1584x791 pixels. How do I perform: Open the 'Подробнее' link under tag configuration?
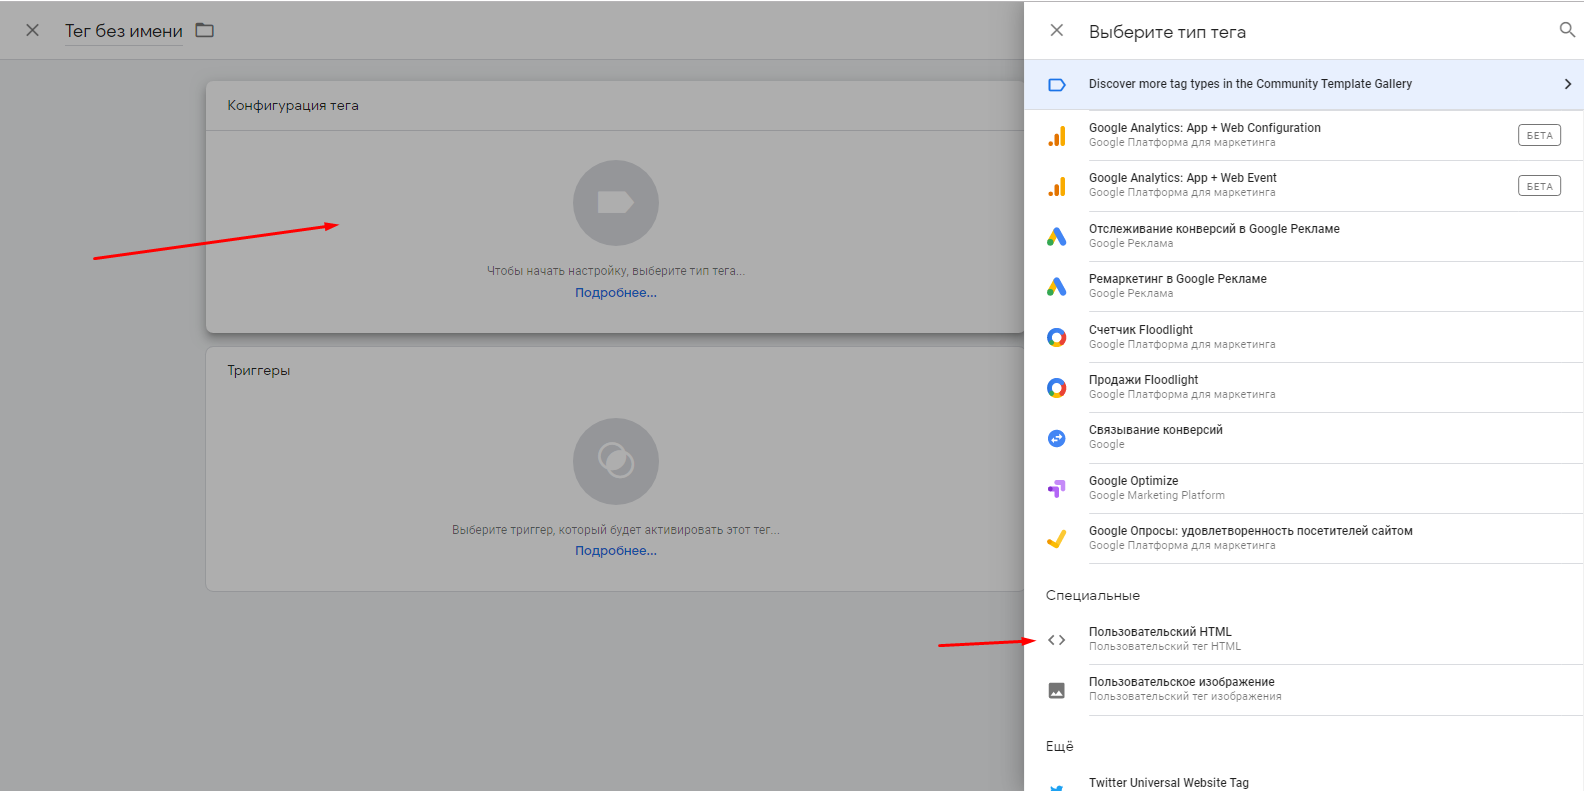pos(615,293)
